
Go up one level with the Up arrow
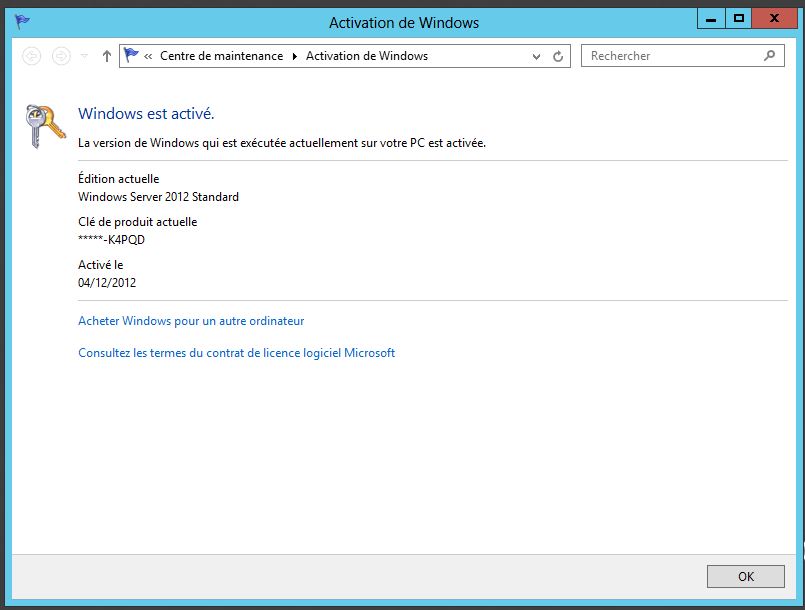point(107,57)
